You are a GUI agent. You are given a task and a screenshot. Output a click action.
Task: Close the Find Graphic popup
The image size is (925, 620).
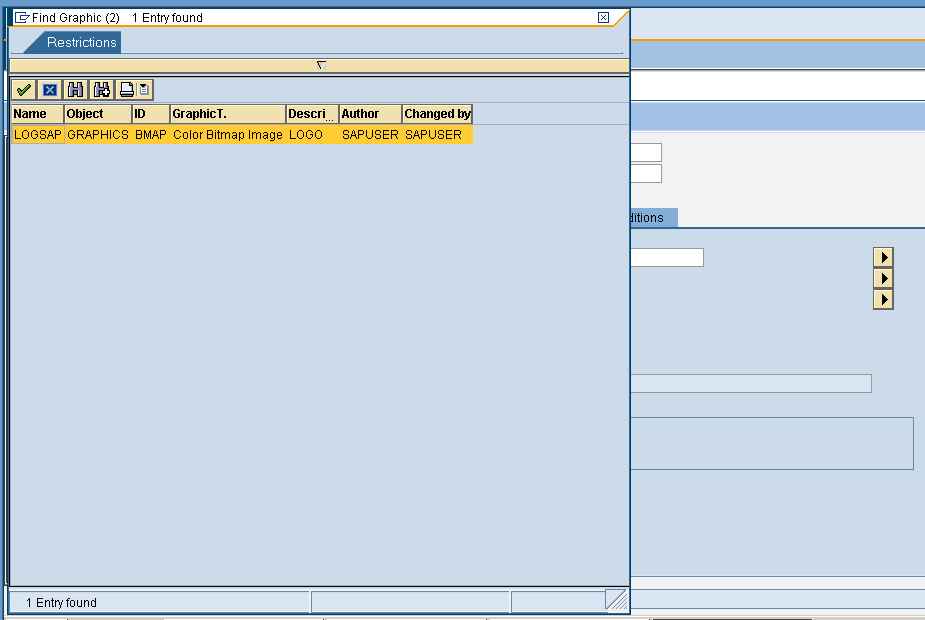(x=603, y=17)
